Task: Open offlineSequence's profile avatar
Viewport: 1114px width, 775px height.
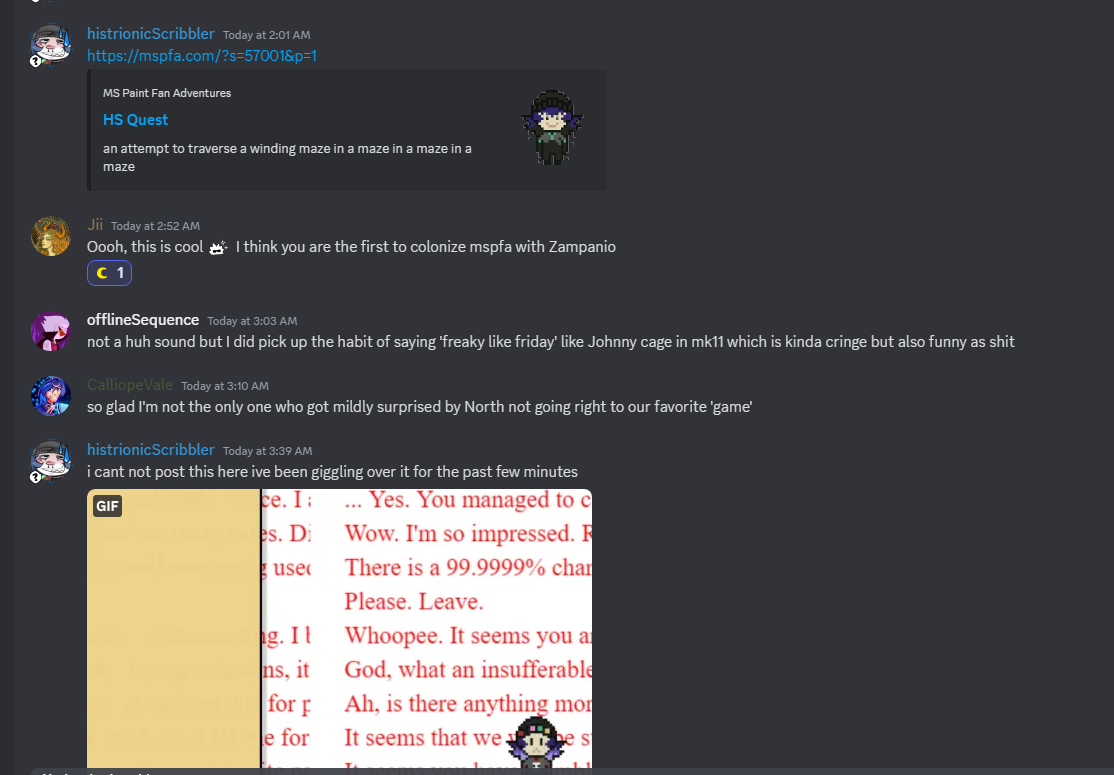Action: point(50,331)
